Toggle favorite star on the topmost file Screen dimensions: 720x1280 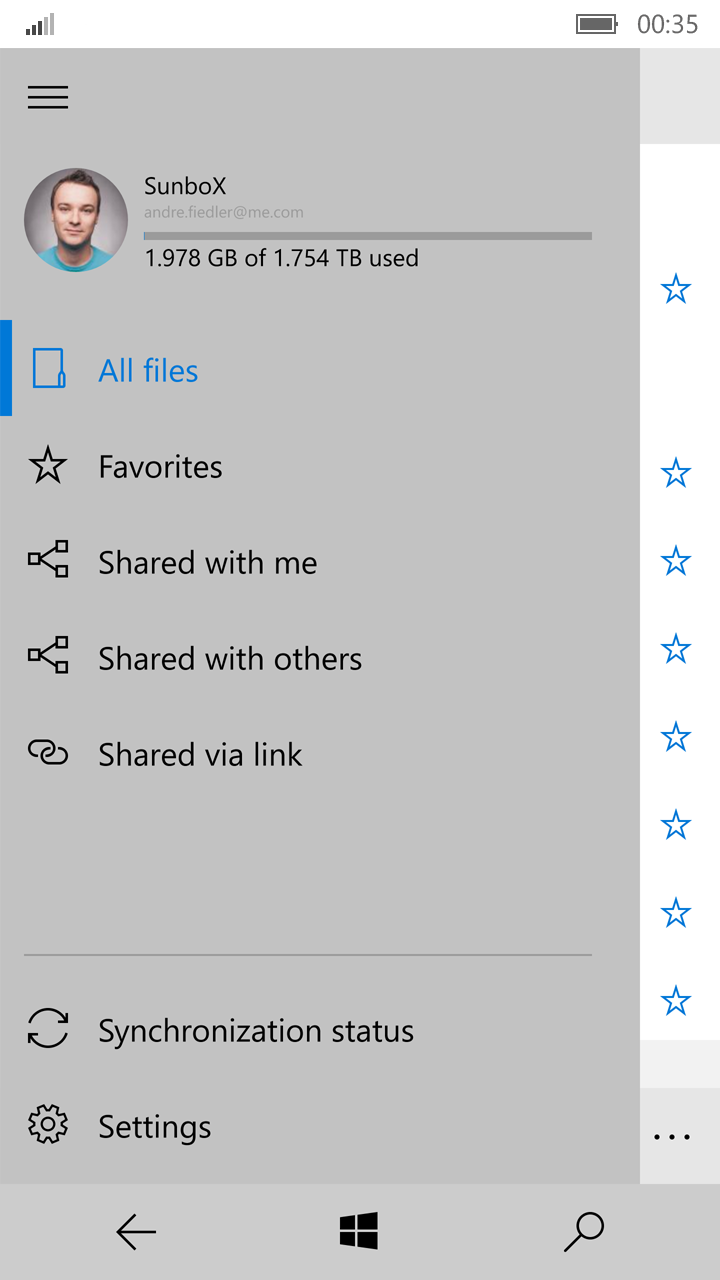(676, 290)
